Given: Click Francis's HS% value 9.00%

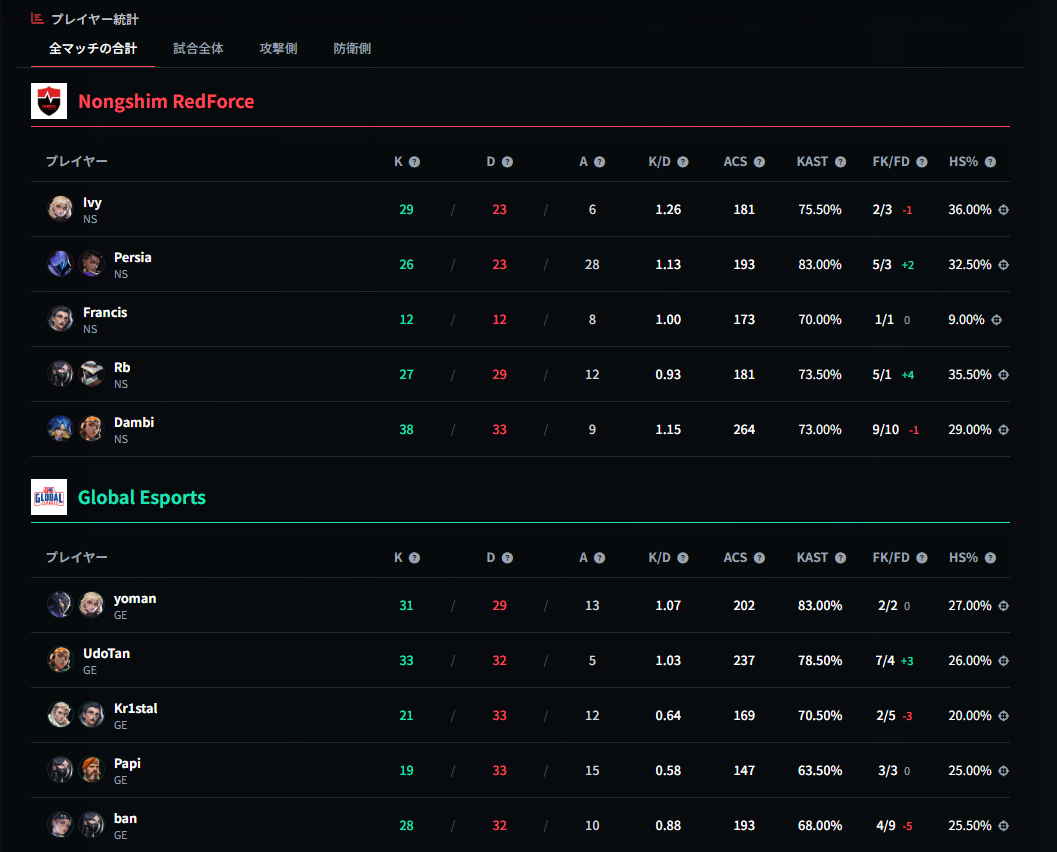Looking at the screenshot, I should point(966,320).
